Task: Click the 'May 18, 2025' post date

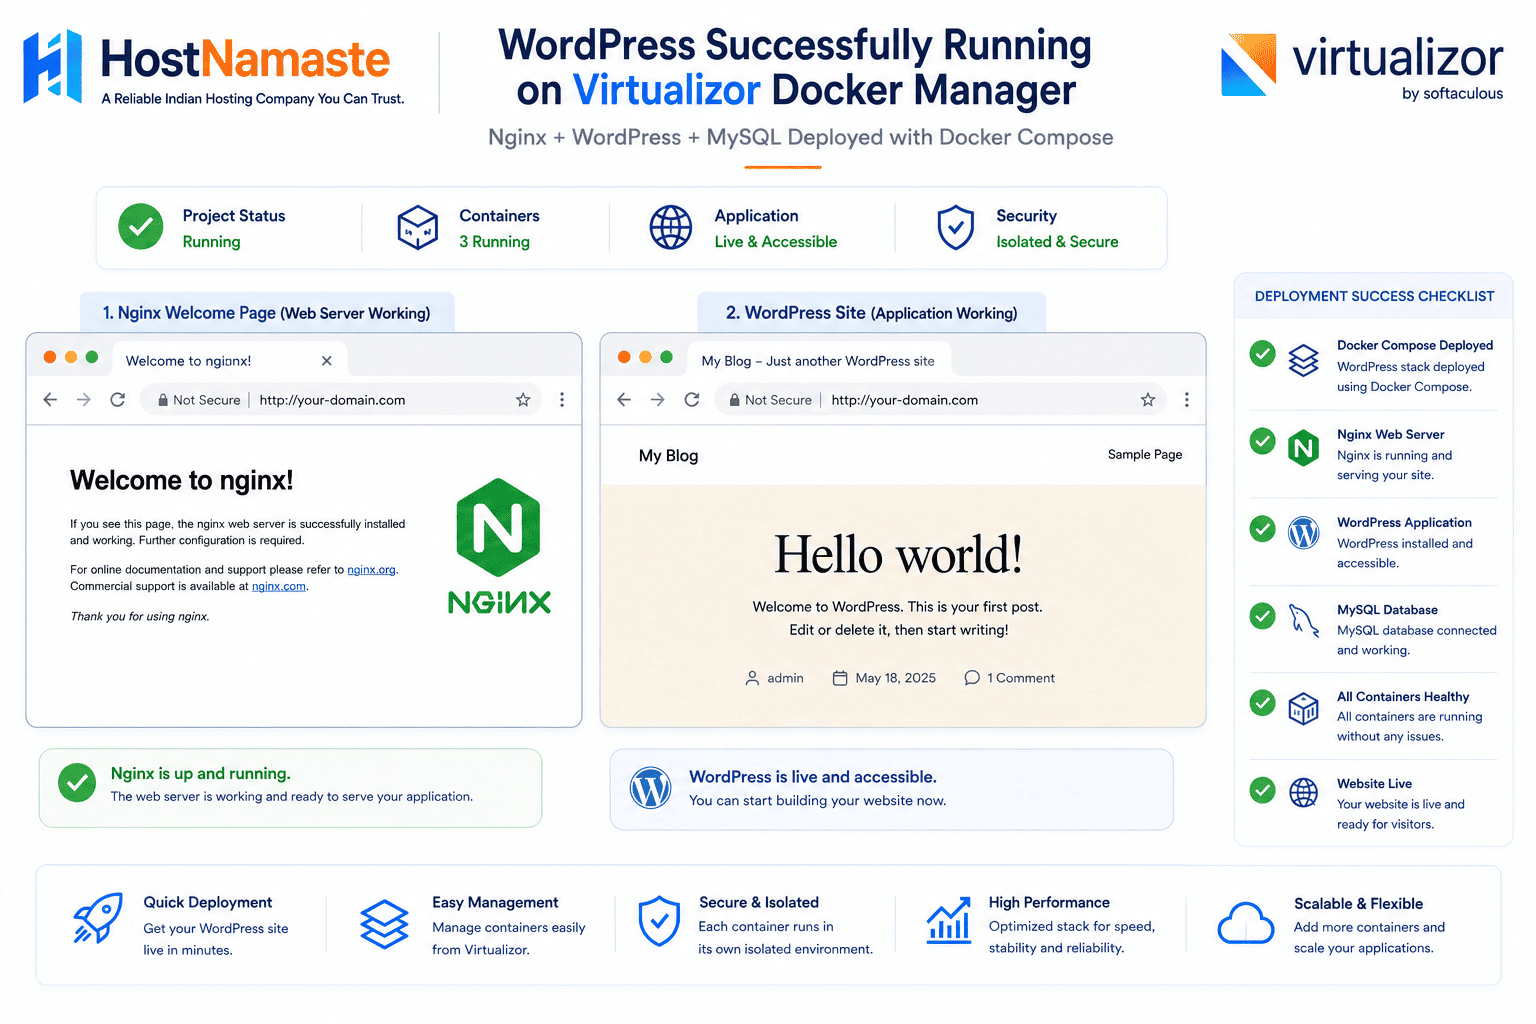Action: coord(885,678)
